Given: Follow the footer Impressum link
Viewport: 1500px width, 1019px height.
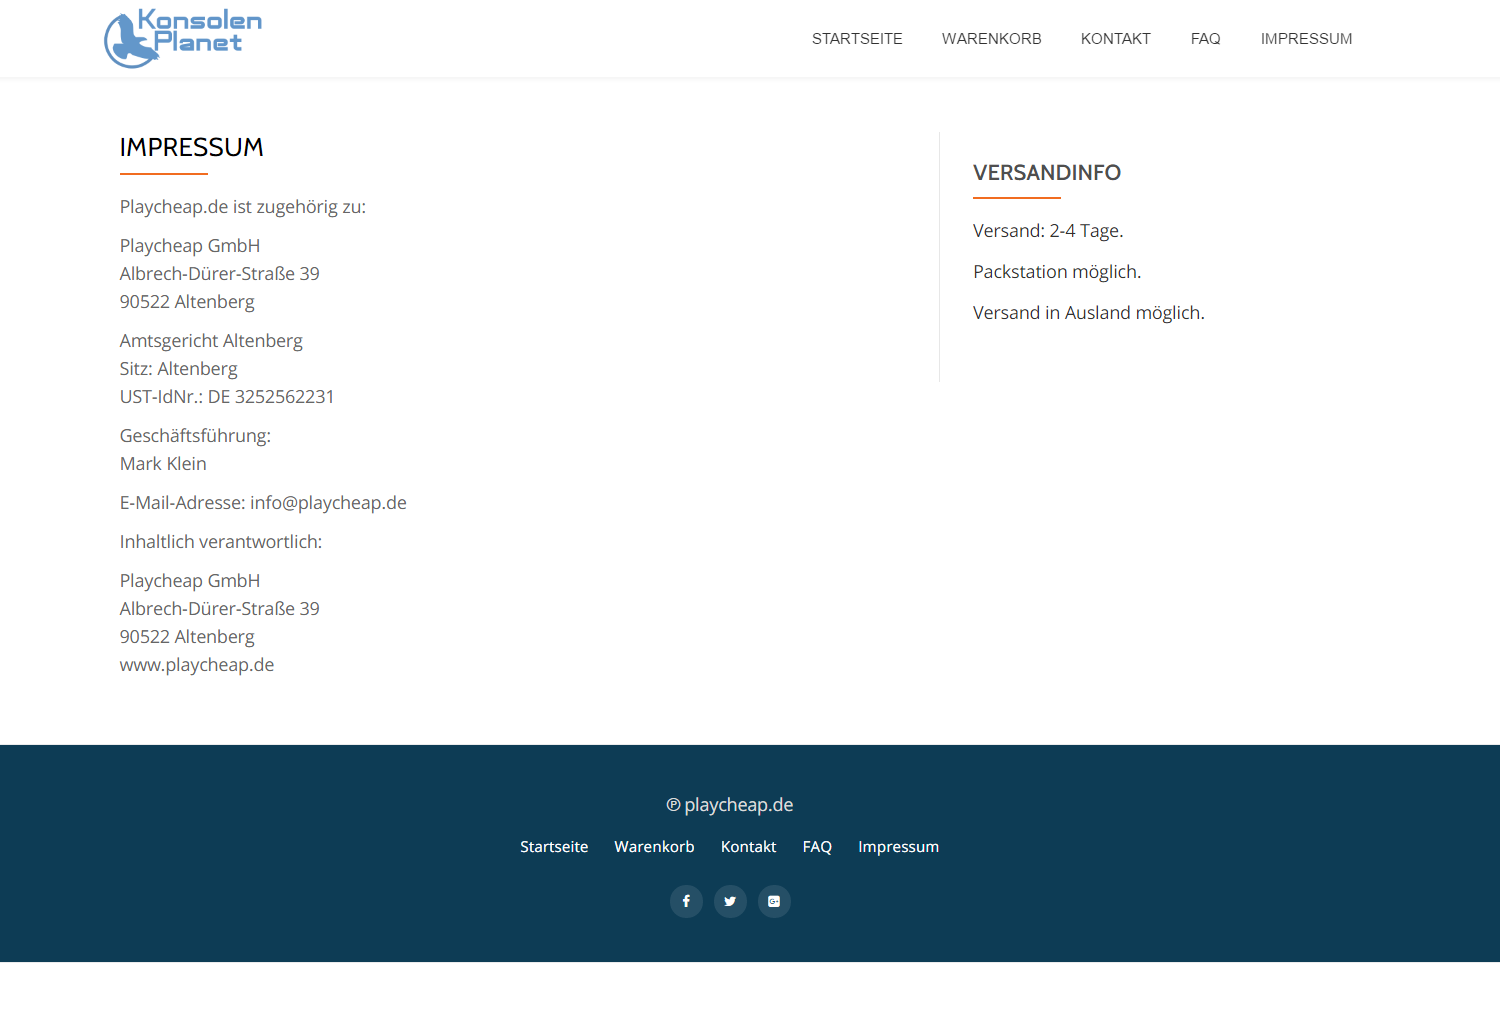Looking at the screenshot, I should pos(898,847).
